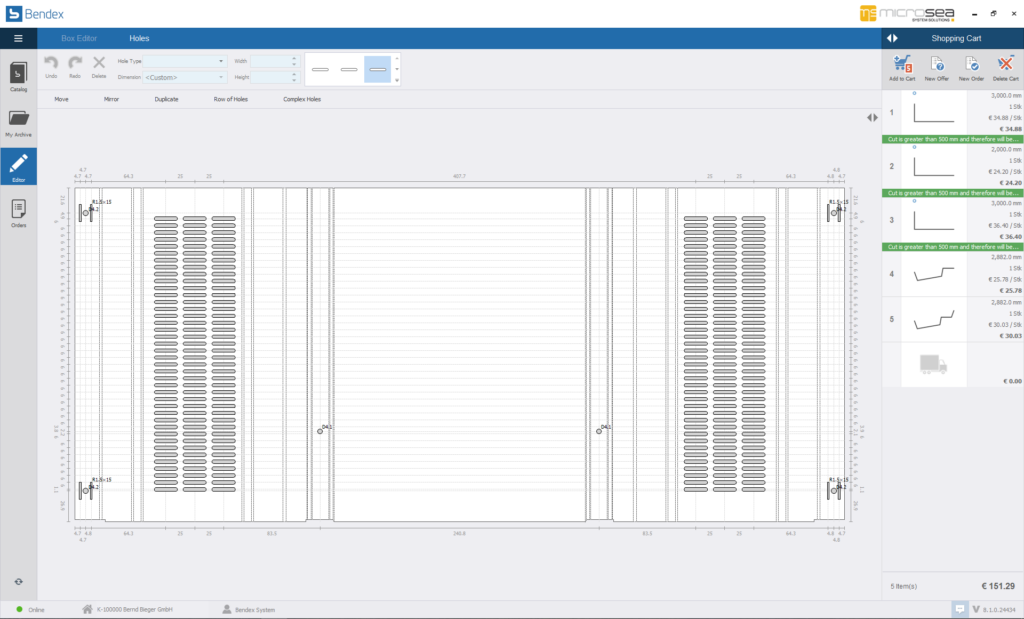Screen dimensions: 1024x619
Task: Delete the selected hole with the X icon
Action: (x=99, y=64)
